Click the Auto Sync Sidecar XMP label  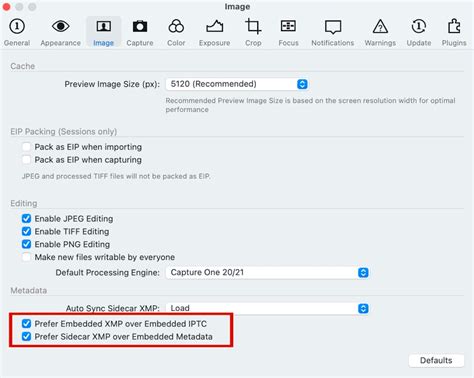pyautogui.click(x=113, y=308)
